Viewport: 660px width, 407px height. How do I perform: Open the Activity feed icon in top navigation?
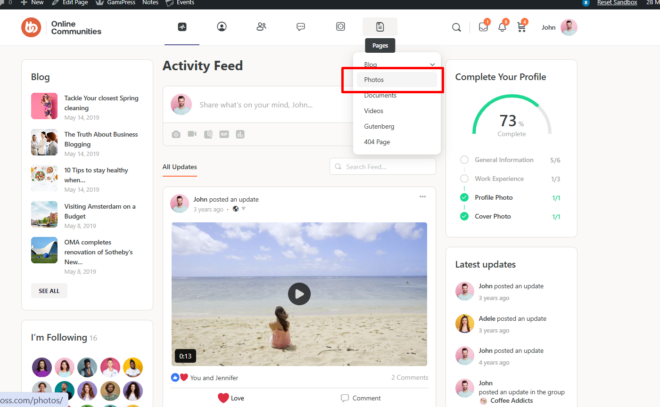(182, 27)
